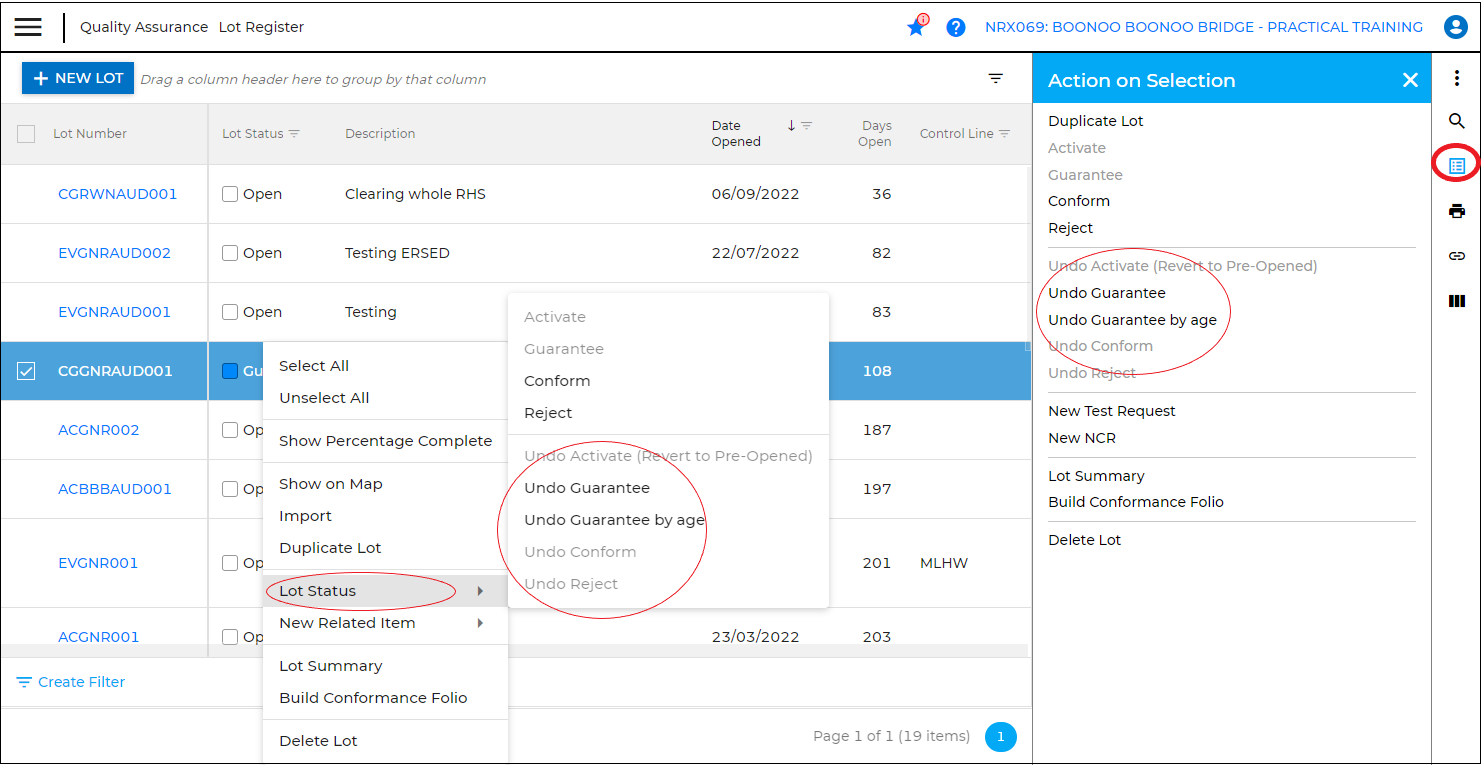The image size is (1481, 765).
Task: Choose Undo Guarantee in the Lot Status submenu
Action: (587, 488)
